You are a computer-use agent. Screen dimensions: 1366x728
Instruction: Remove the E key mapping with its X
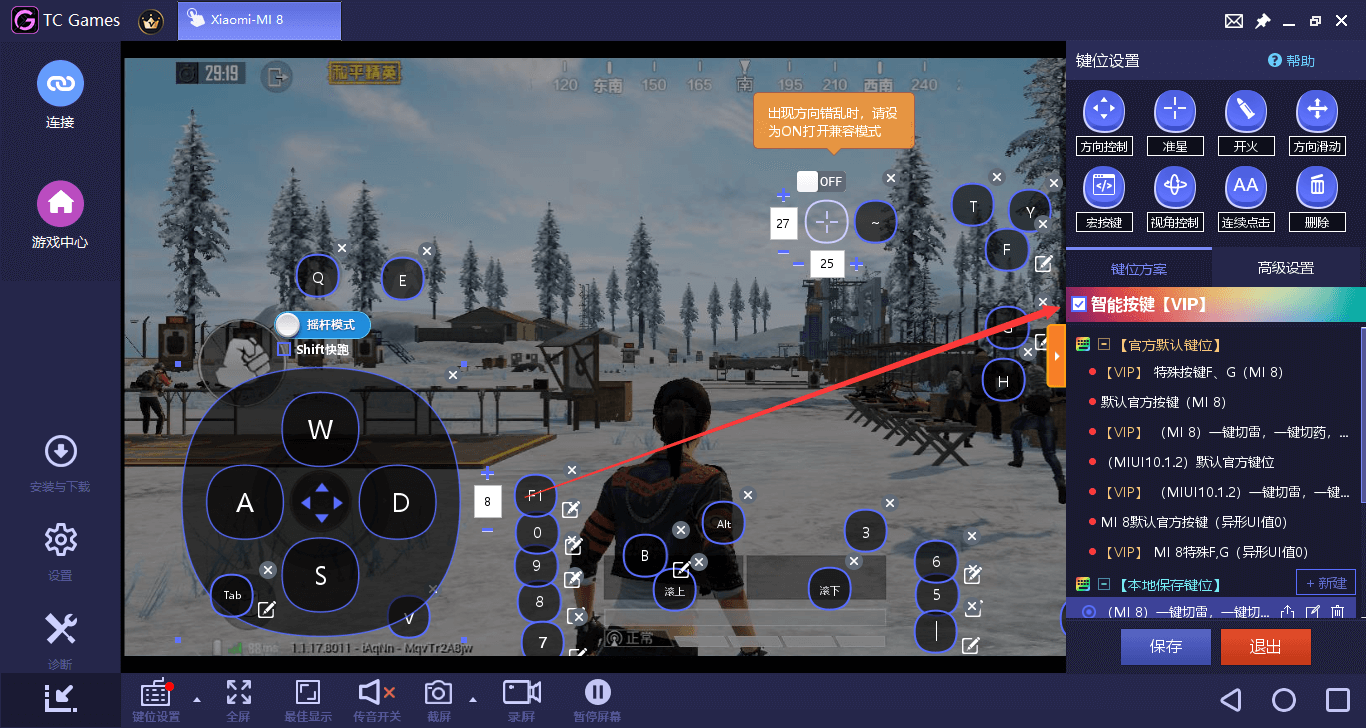click(427, 251)
